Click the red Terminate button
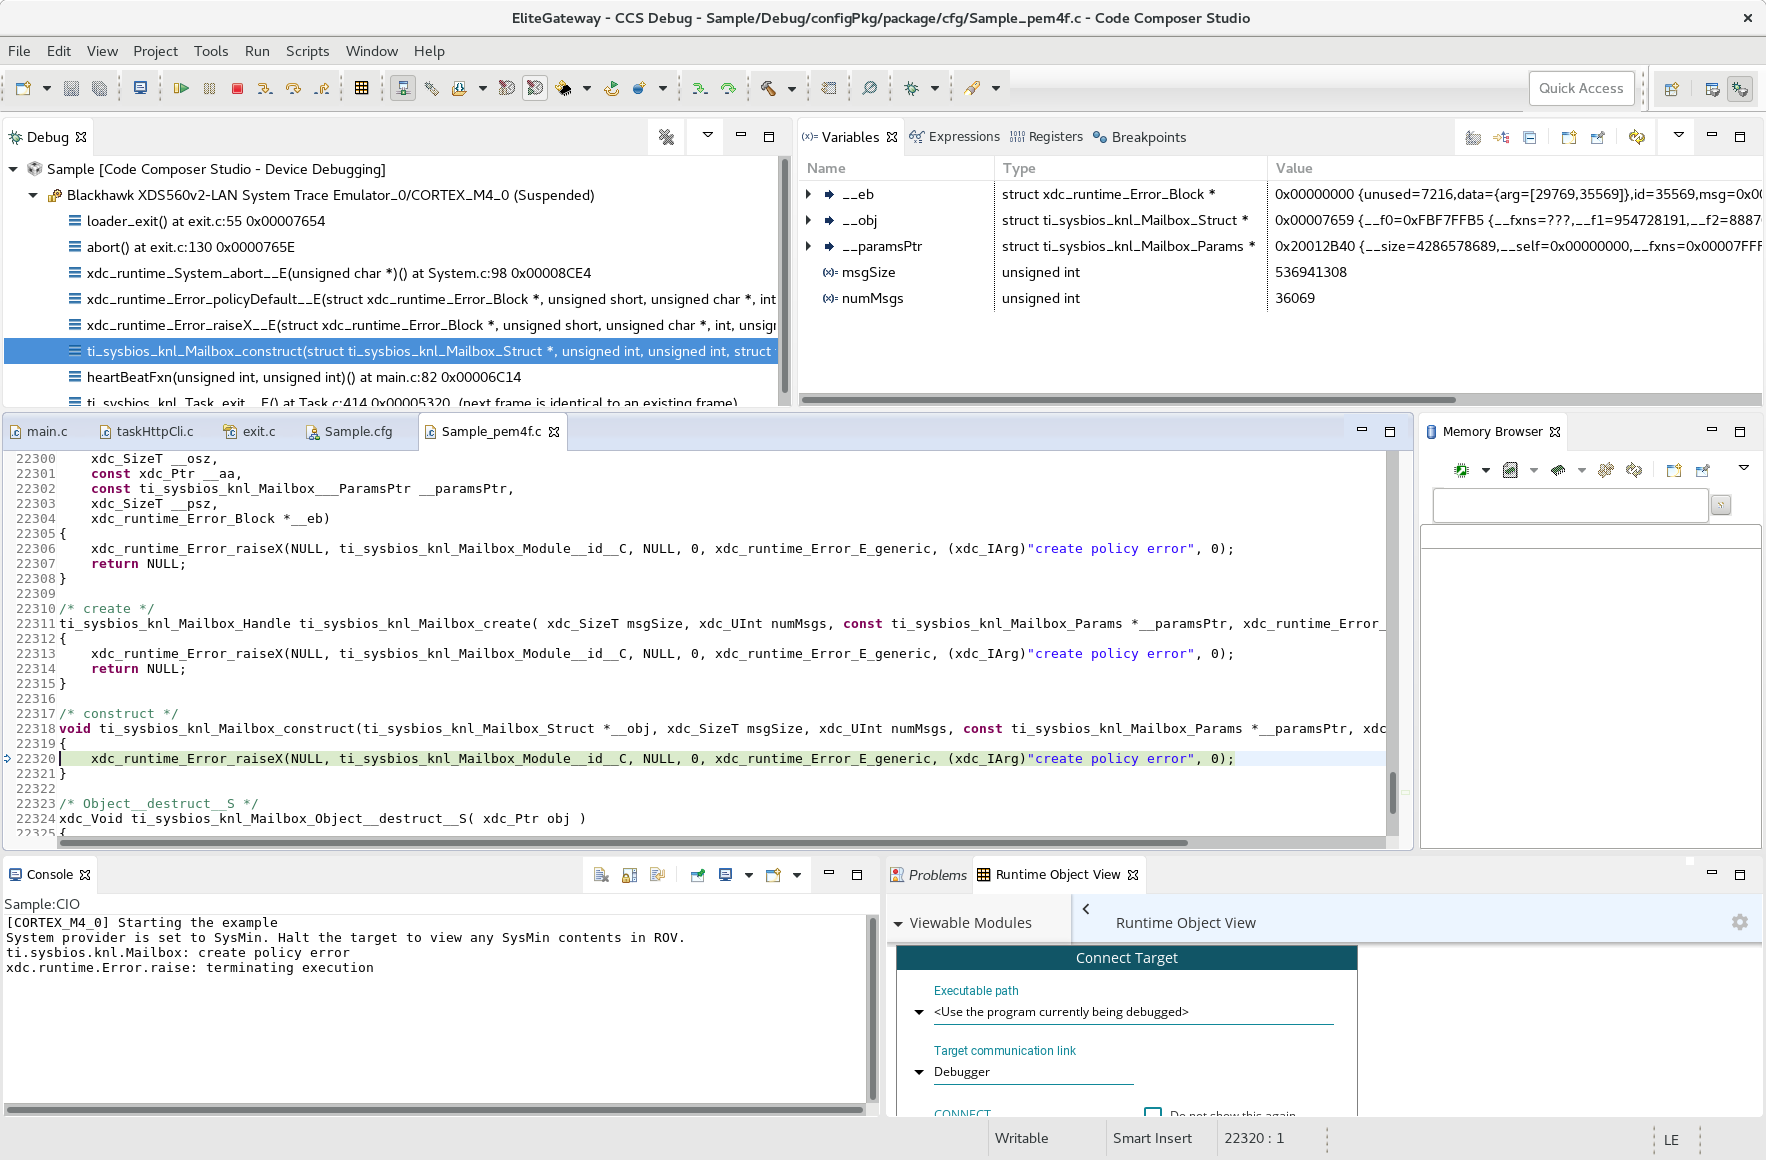Viewport: 1766px width, 1160px height. coord(237,88)
